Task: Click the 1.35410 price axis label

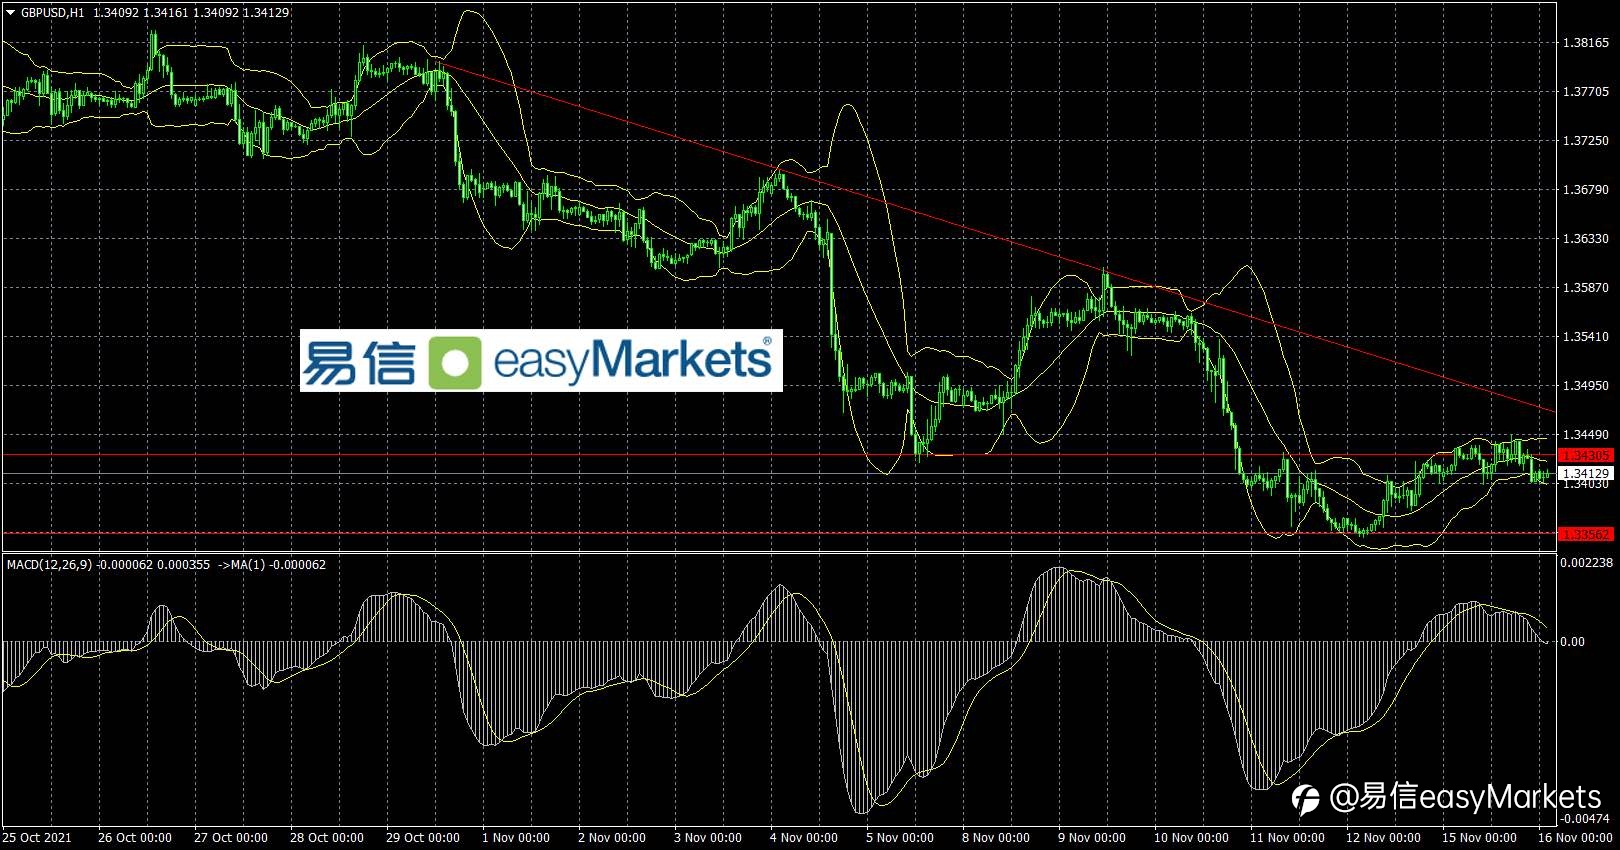Action: pos(1586,337)
